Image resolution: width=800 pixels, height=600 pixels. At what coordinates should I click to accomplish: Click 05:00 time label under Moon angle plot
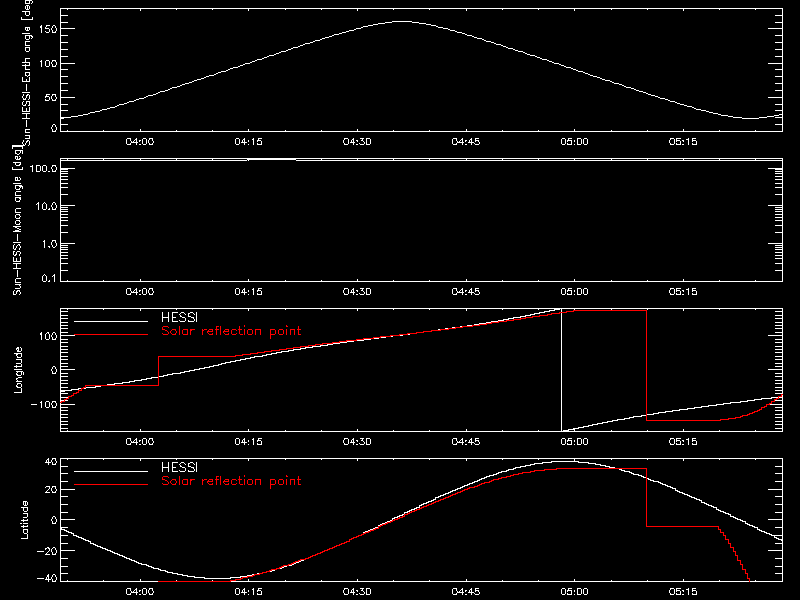(x=574, y=291)
